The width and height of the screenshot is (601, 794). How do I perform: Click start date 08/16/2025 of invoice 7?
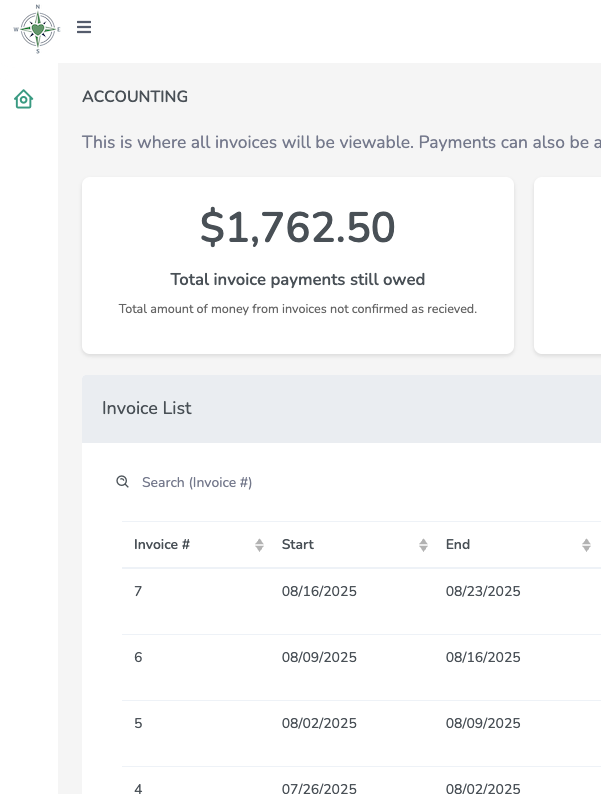point(319,591)
